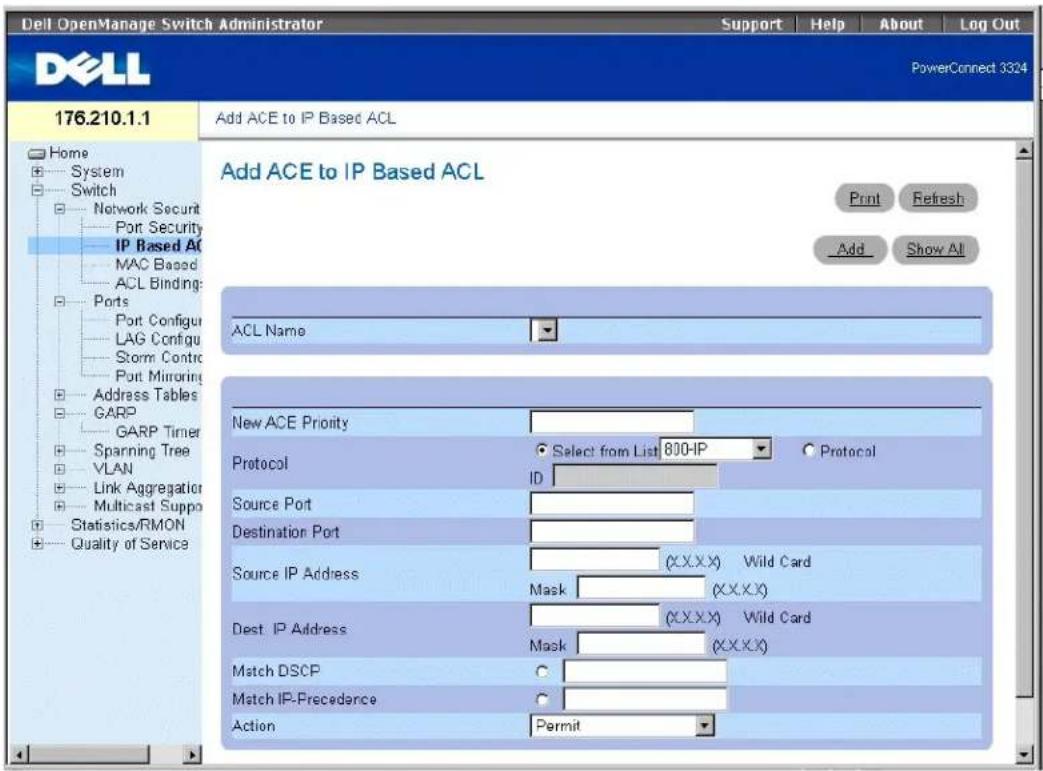
Task: Click the tree pane horizontal scrollbar thumb
Action: coord(88,755)
